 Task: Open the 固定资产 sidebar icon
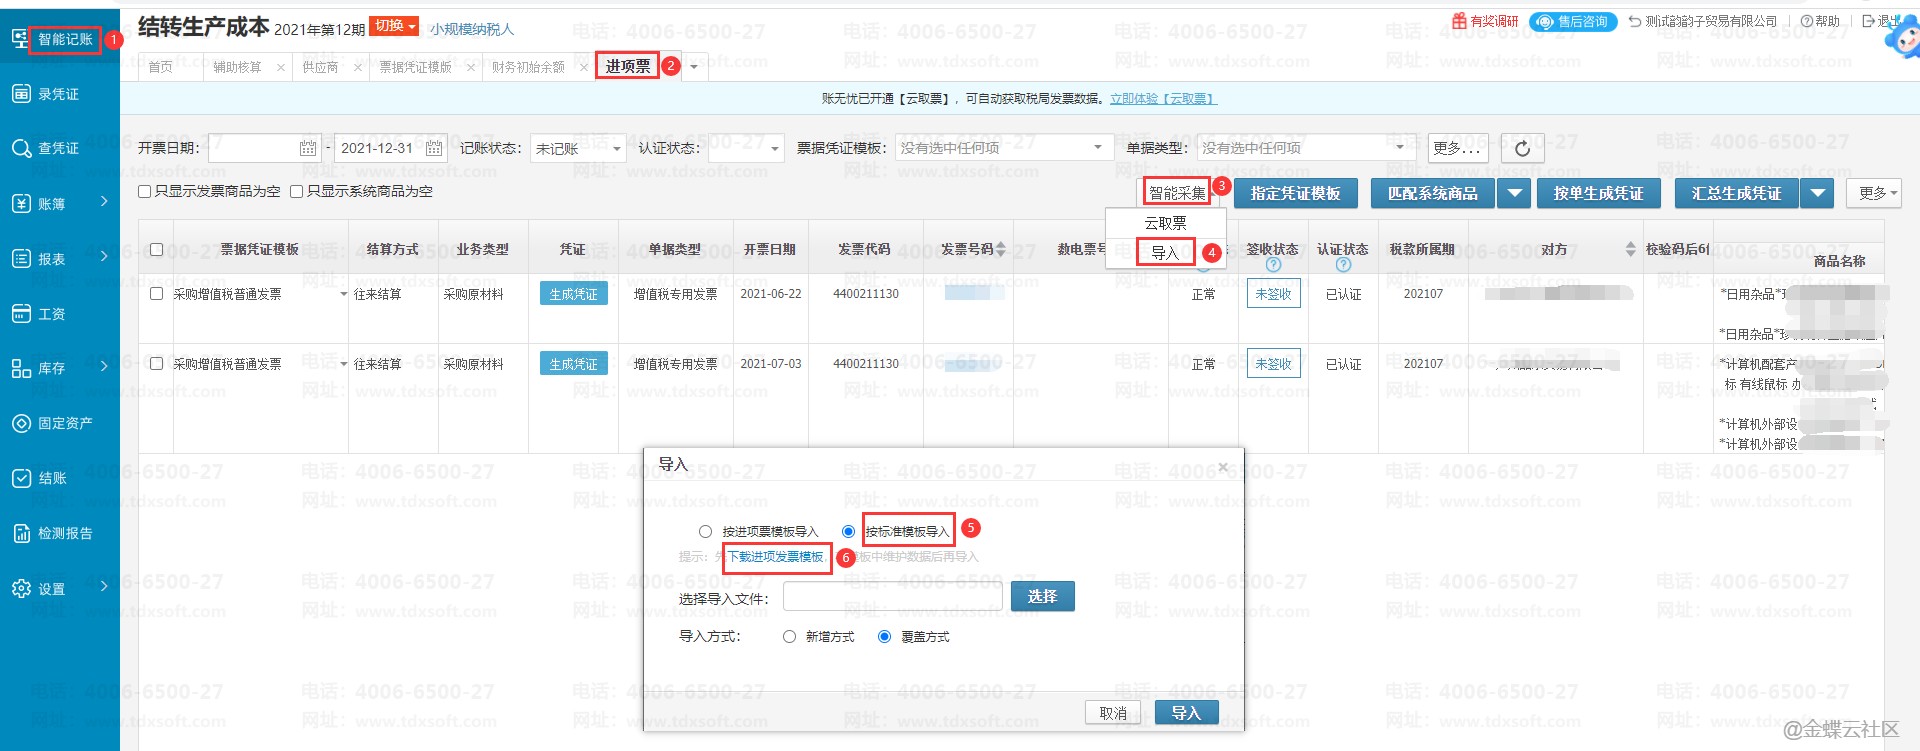click(x=21, y=424)
